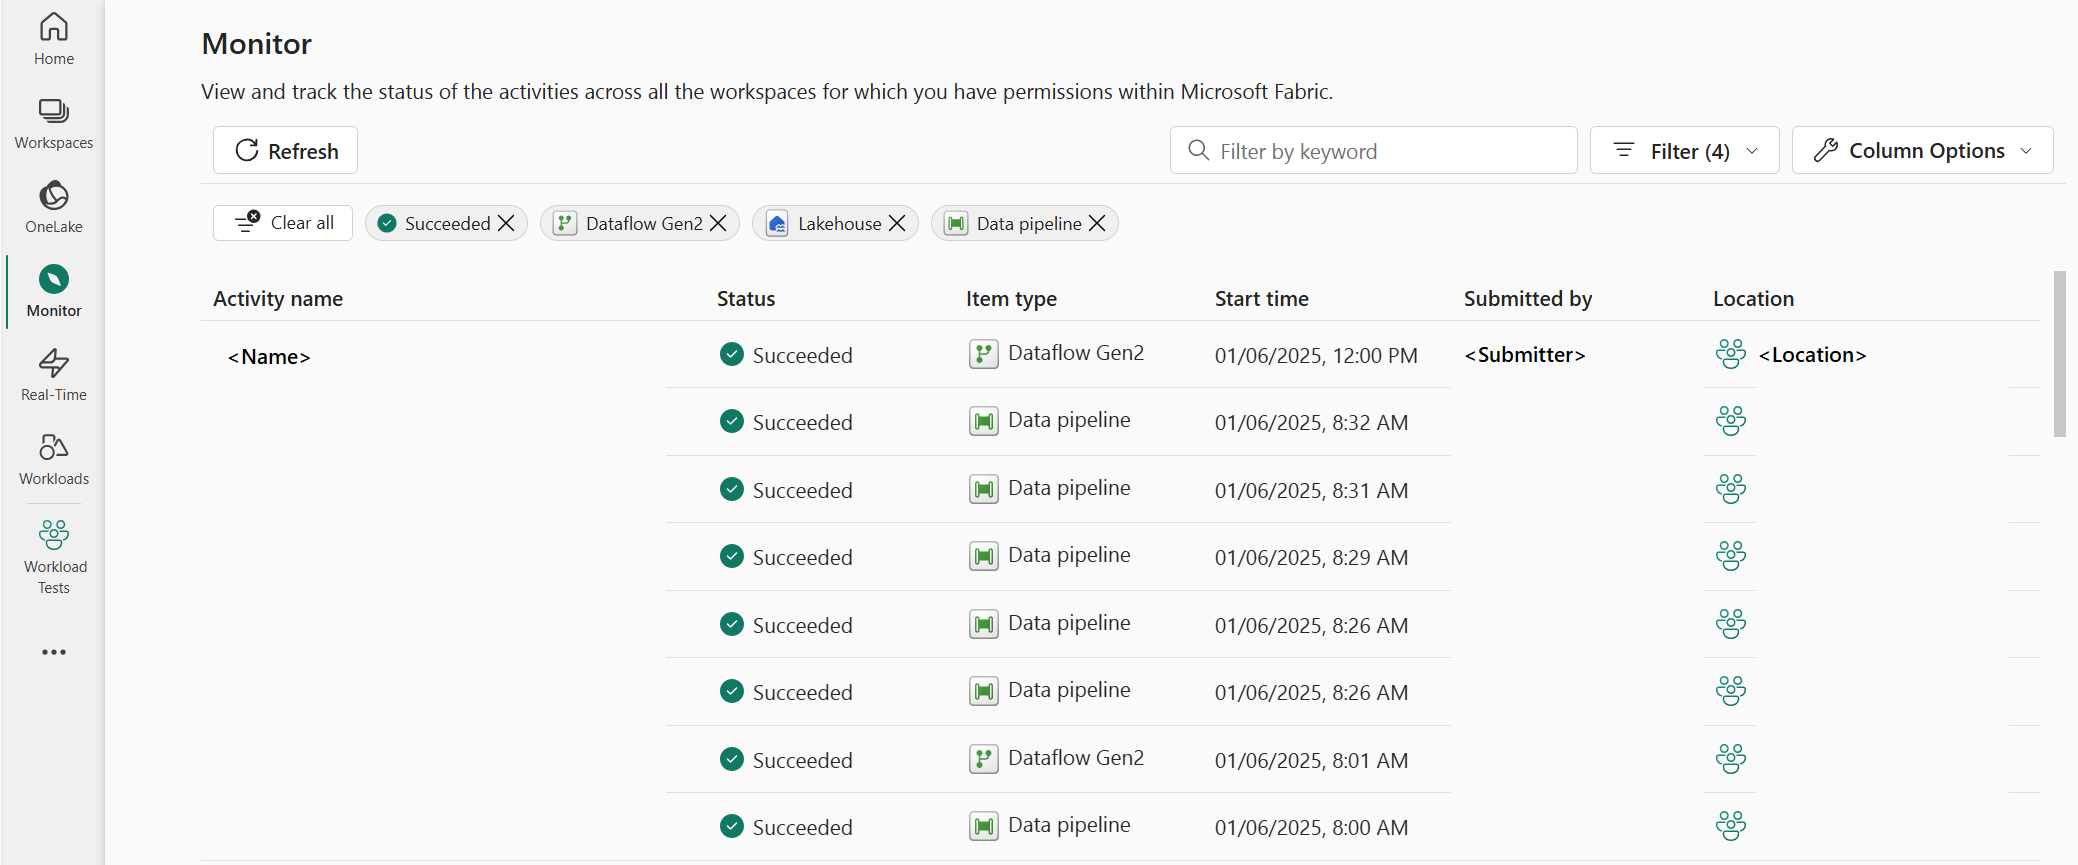The height and width of the screenshot is (865, 2078).
Task: Click the Succeeded text in the 8:31 AM row
Action: [802, 491]
